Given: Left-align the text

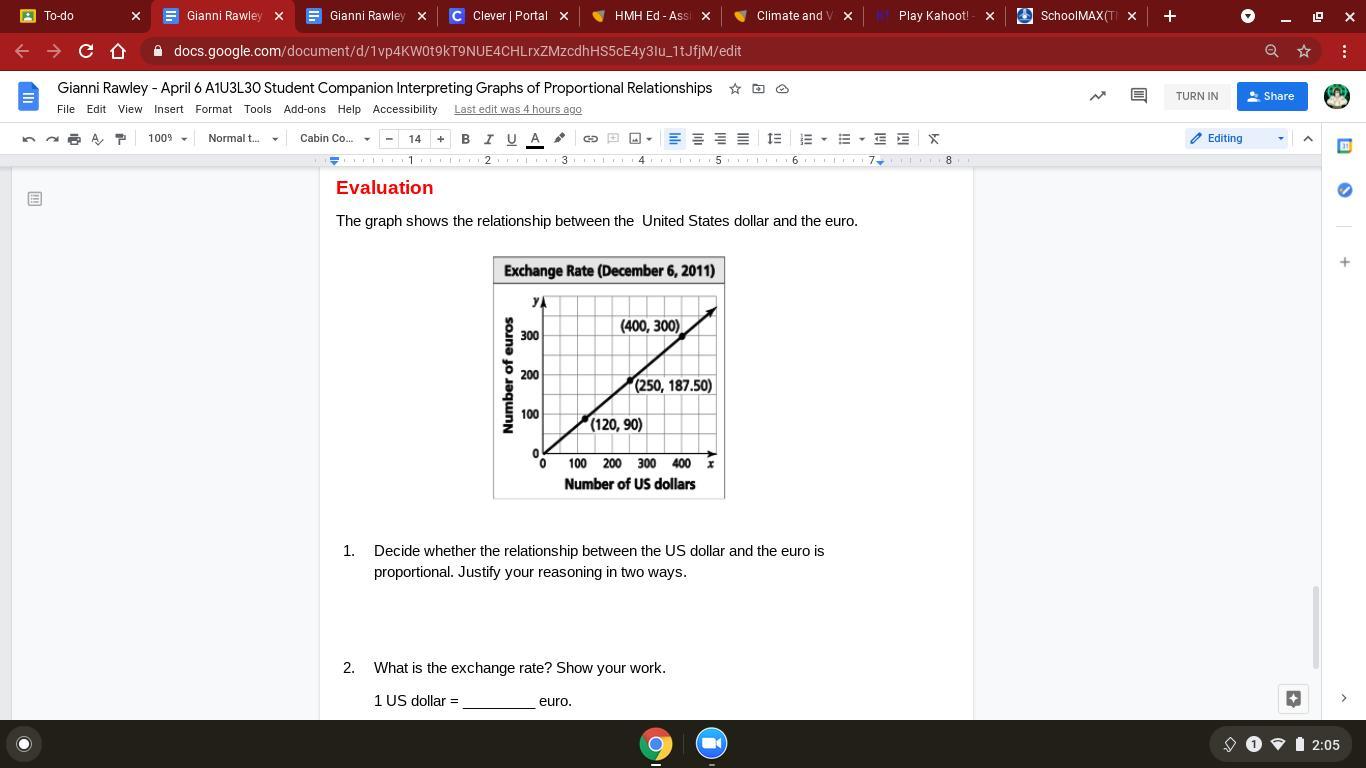Looking at the screenshot, I should (675, 139).
